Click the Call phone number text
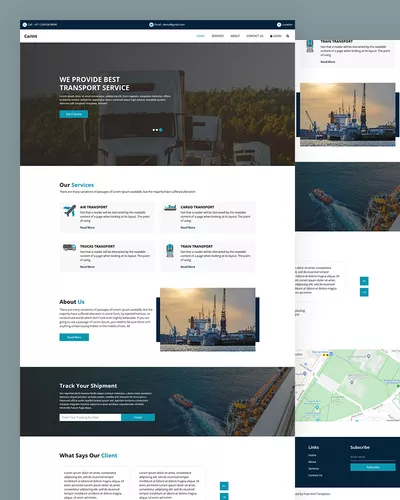 tap(42, 25)
